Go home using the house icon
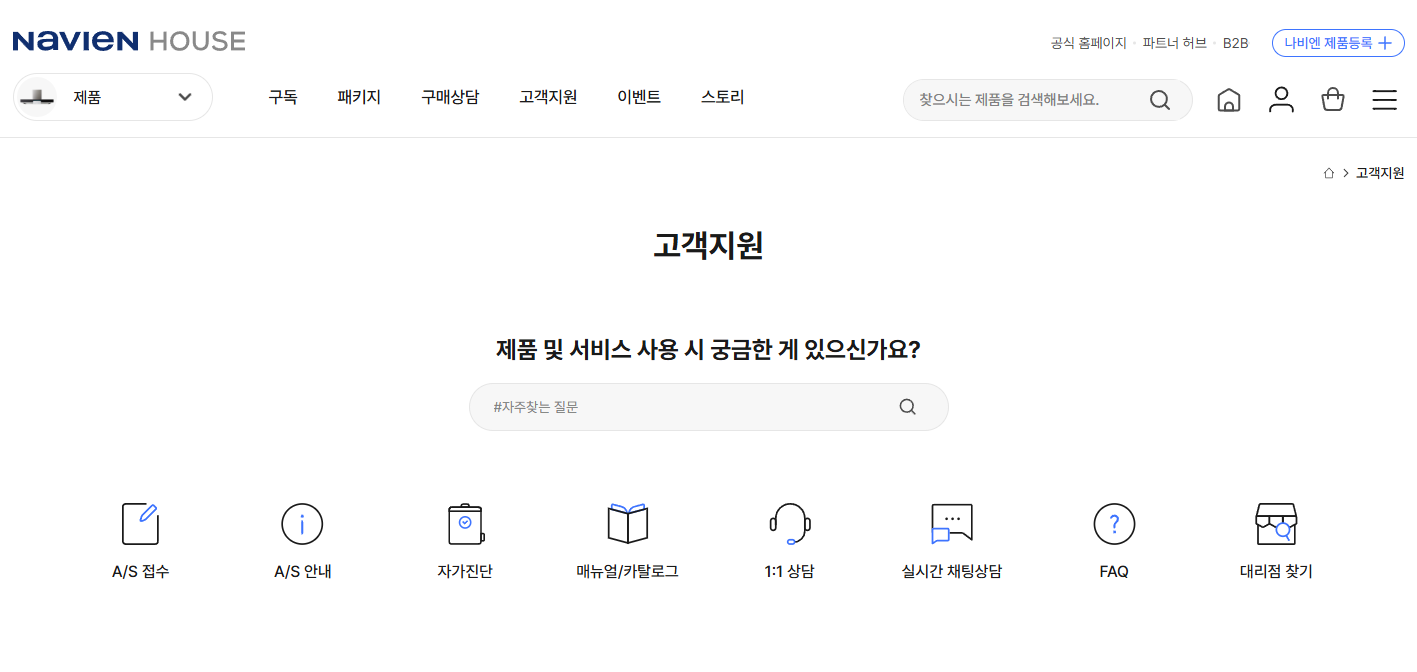This screenshot has width=1417, height=672. tap(1229, 100)
